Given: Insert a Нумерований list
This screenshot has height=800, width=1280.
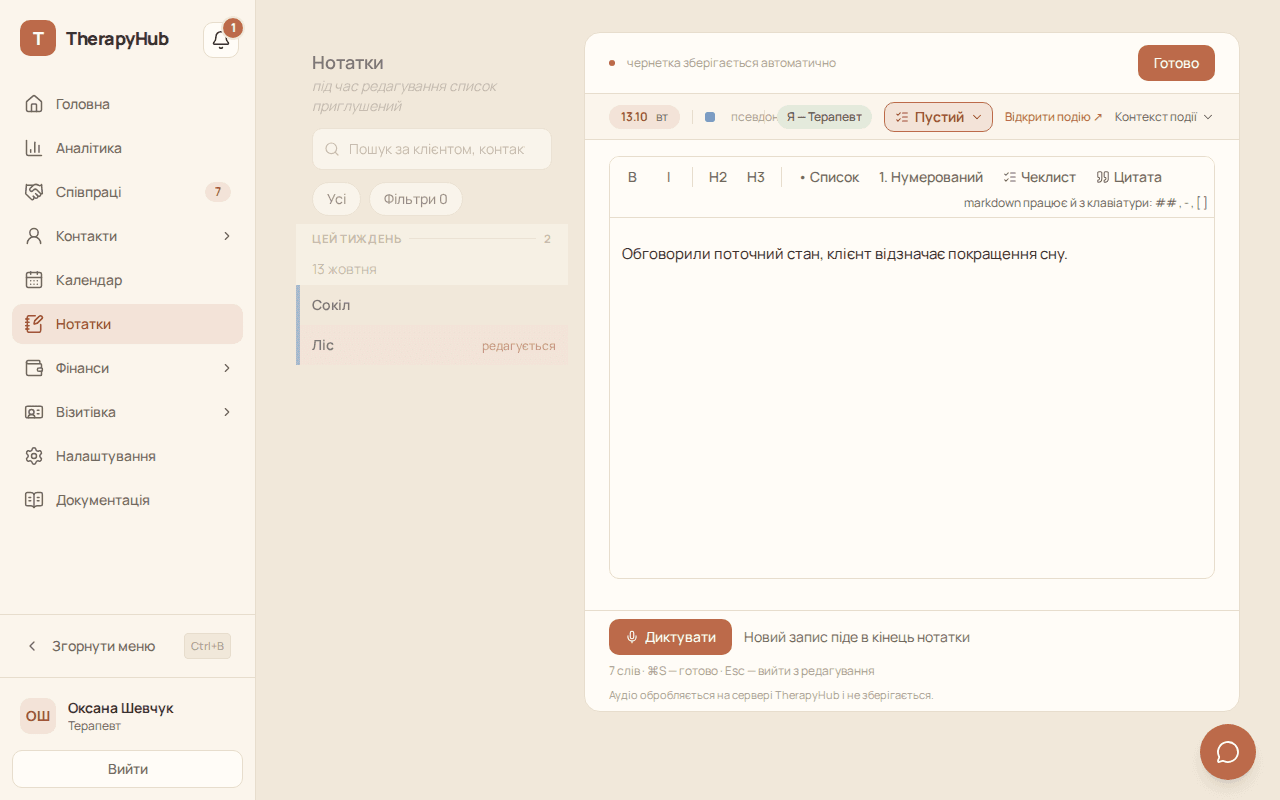Looking at the screenshot, I should coord(931,177).
